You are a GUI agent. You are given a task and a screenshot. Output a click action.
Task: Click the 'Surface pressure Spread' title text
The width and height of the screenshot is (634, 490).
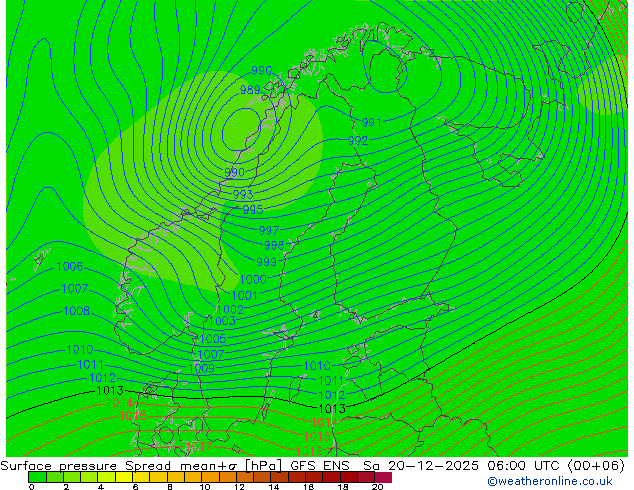pos(85,466)
